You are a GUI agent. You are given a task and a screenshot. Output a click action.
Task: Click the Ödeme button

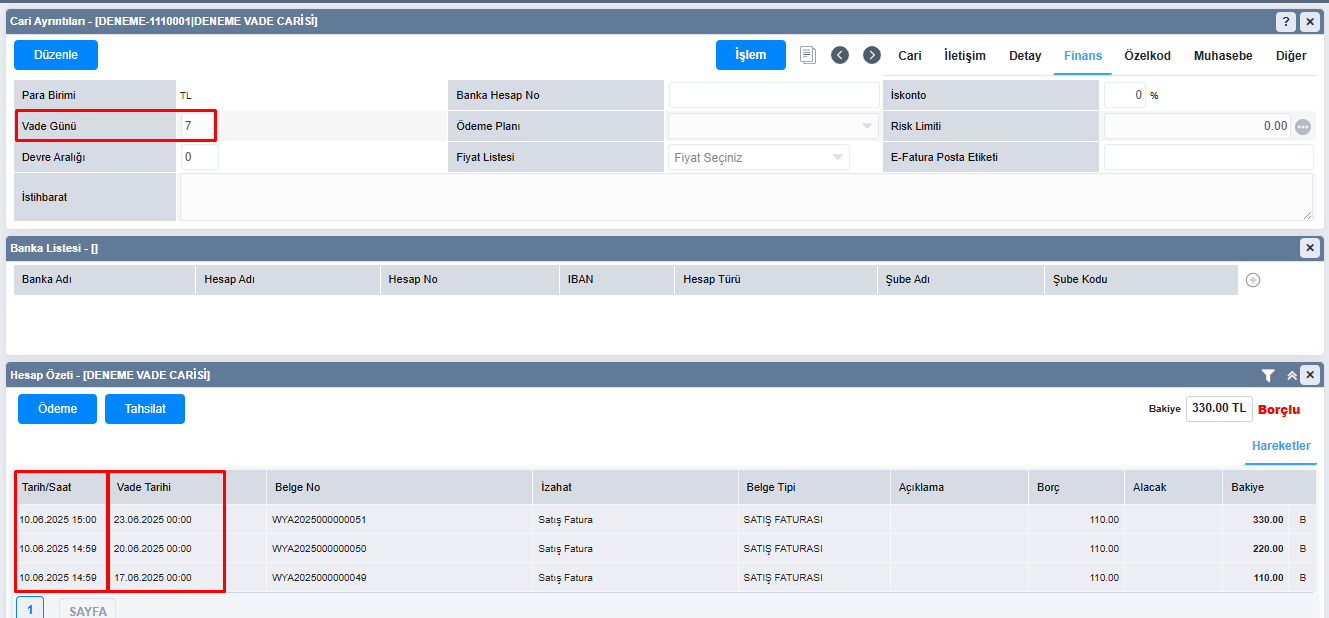coord(57,409)
